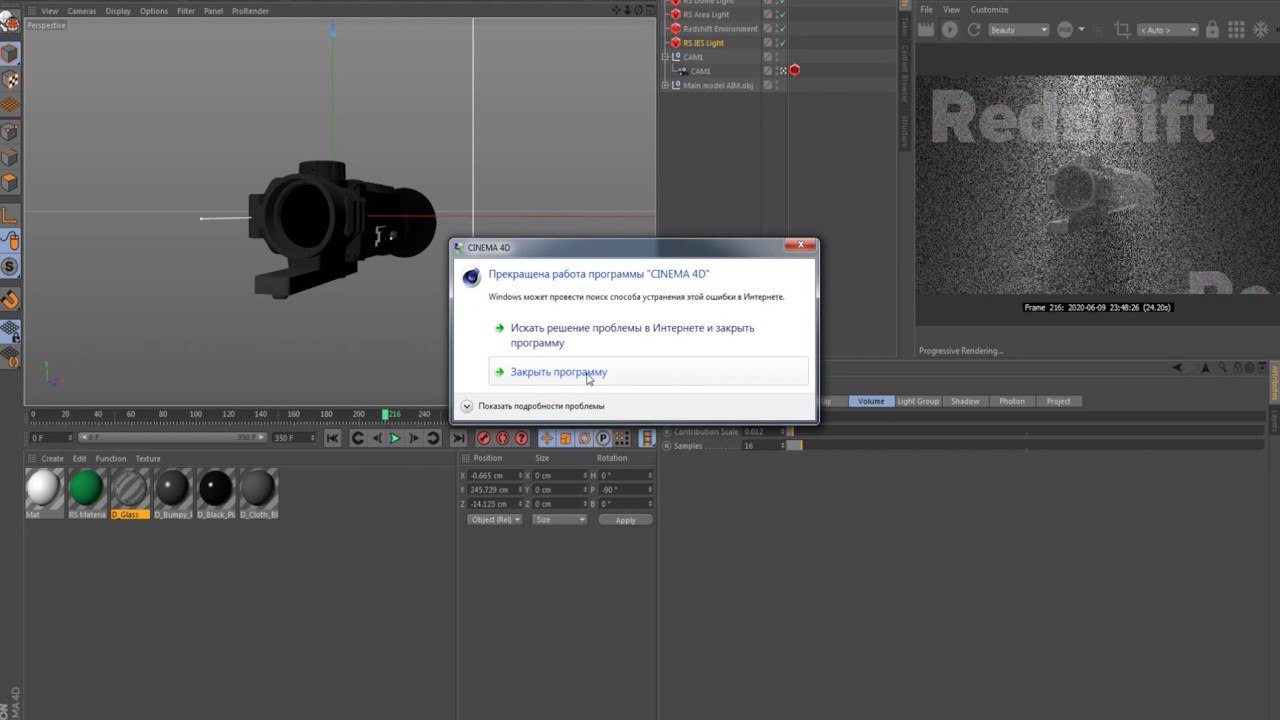Viewport: 1280px width, 720px height.
Task: Switch to the Photon tab
Action: [1012, 401]
